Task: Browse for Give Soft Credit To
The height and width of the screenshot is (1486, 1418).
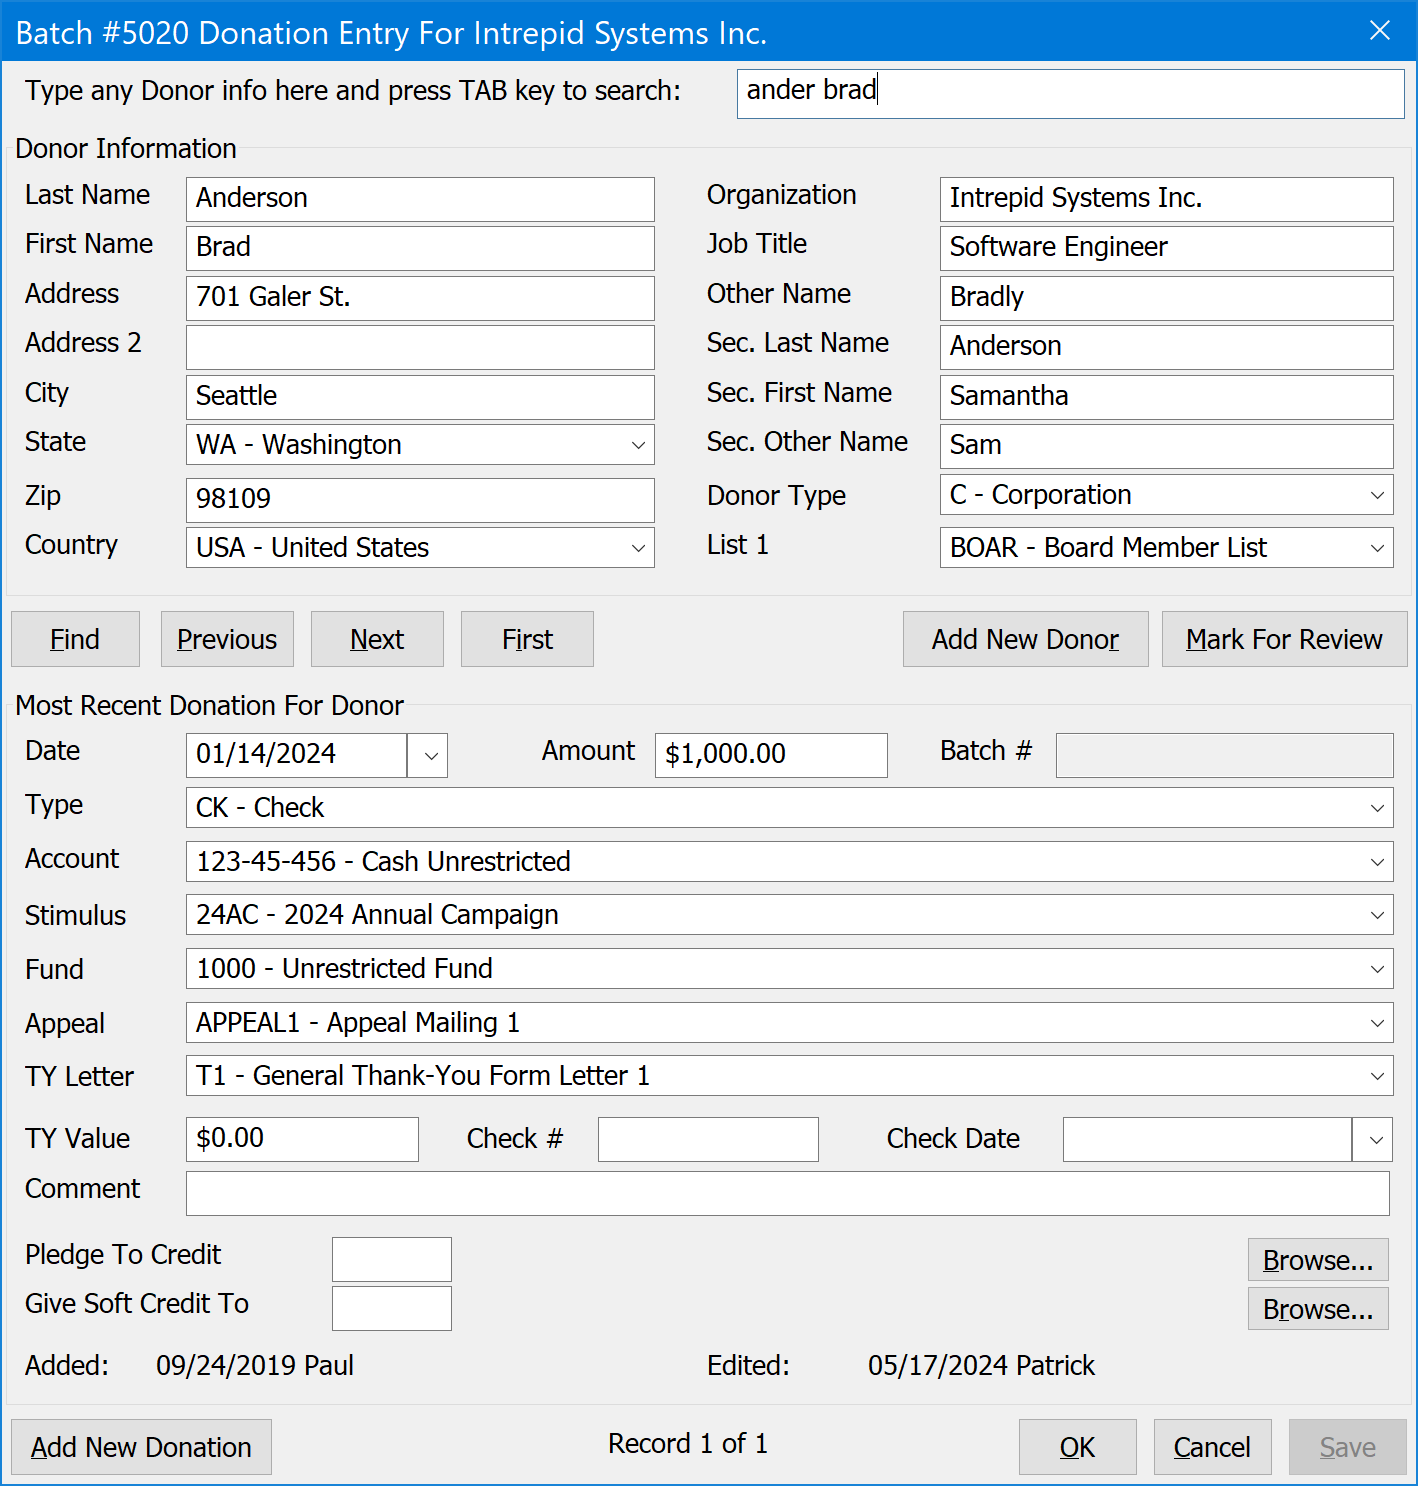Action: click(x=1318, y=1308)
